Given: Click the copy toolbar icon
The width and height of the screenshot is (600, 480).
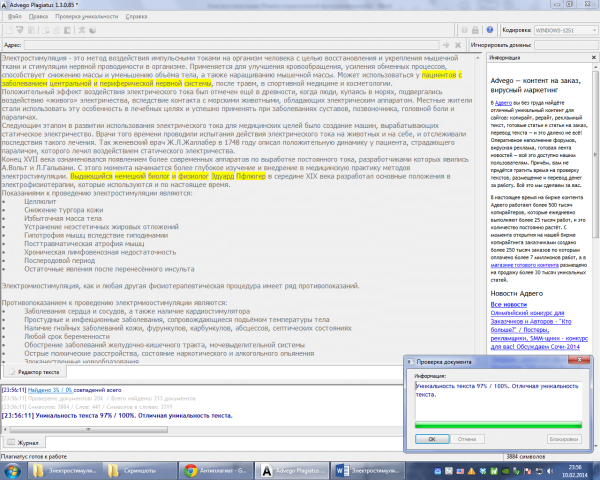Looking at the screenshot, I should (x=56, y=30).
